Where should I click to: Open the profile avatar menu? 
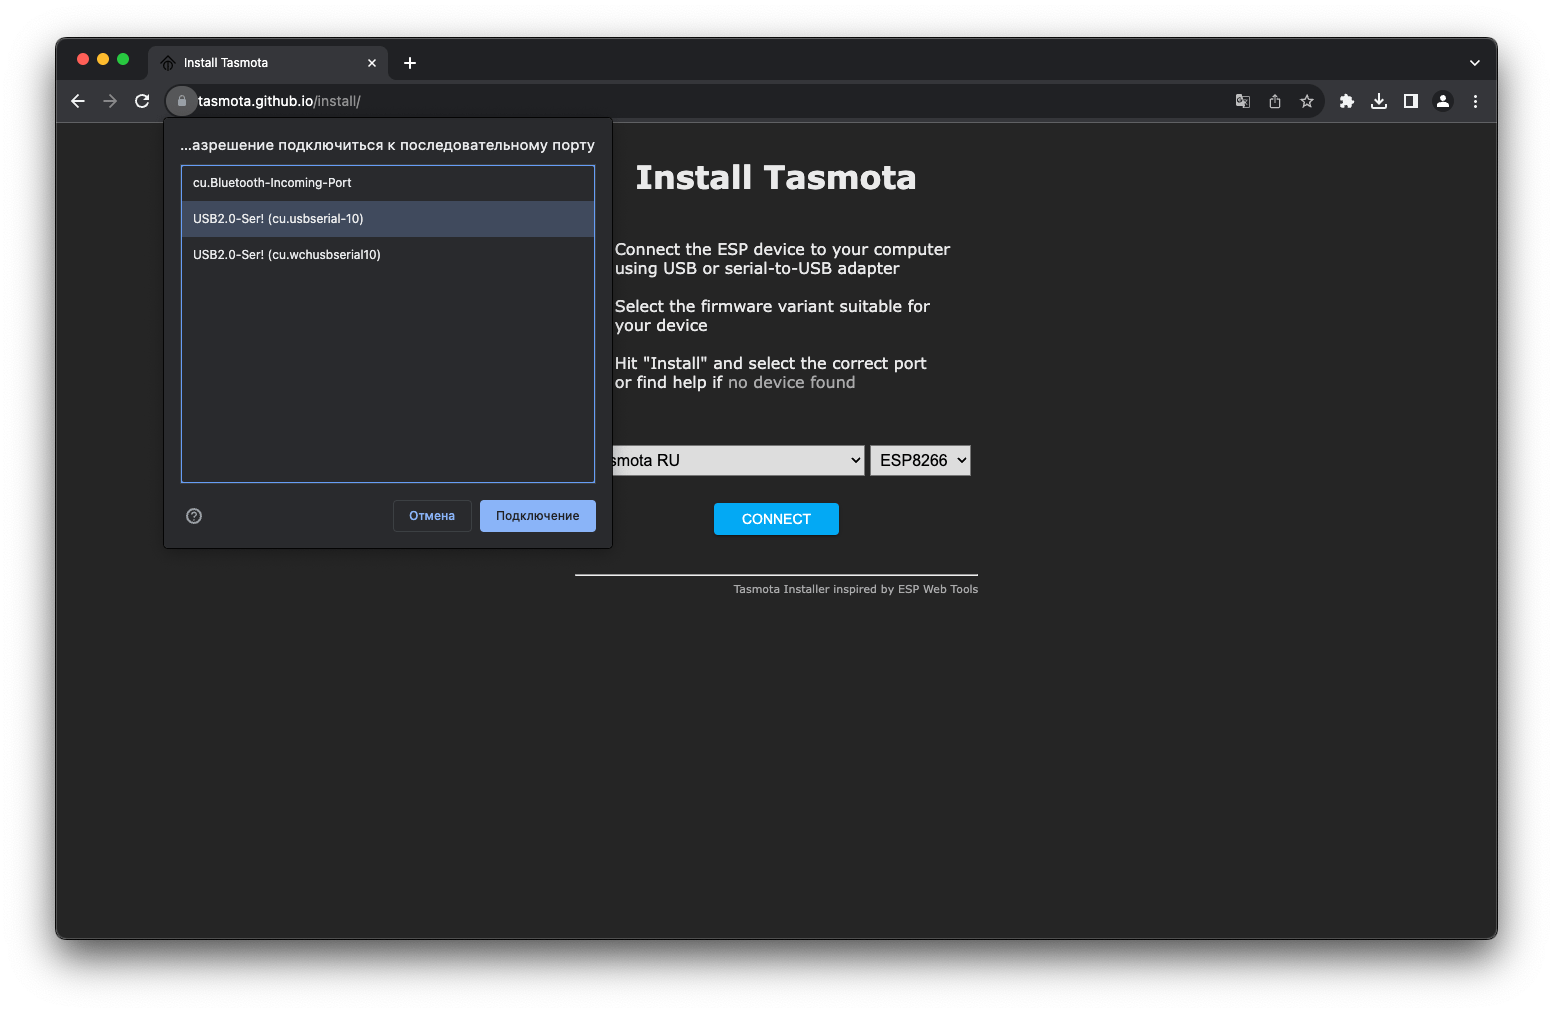coord(1442,101)
